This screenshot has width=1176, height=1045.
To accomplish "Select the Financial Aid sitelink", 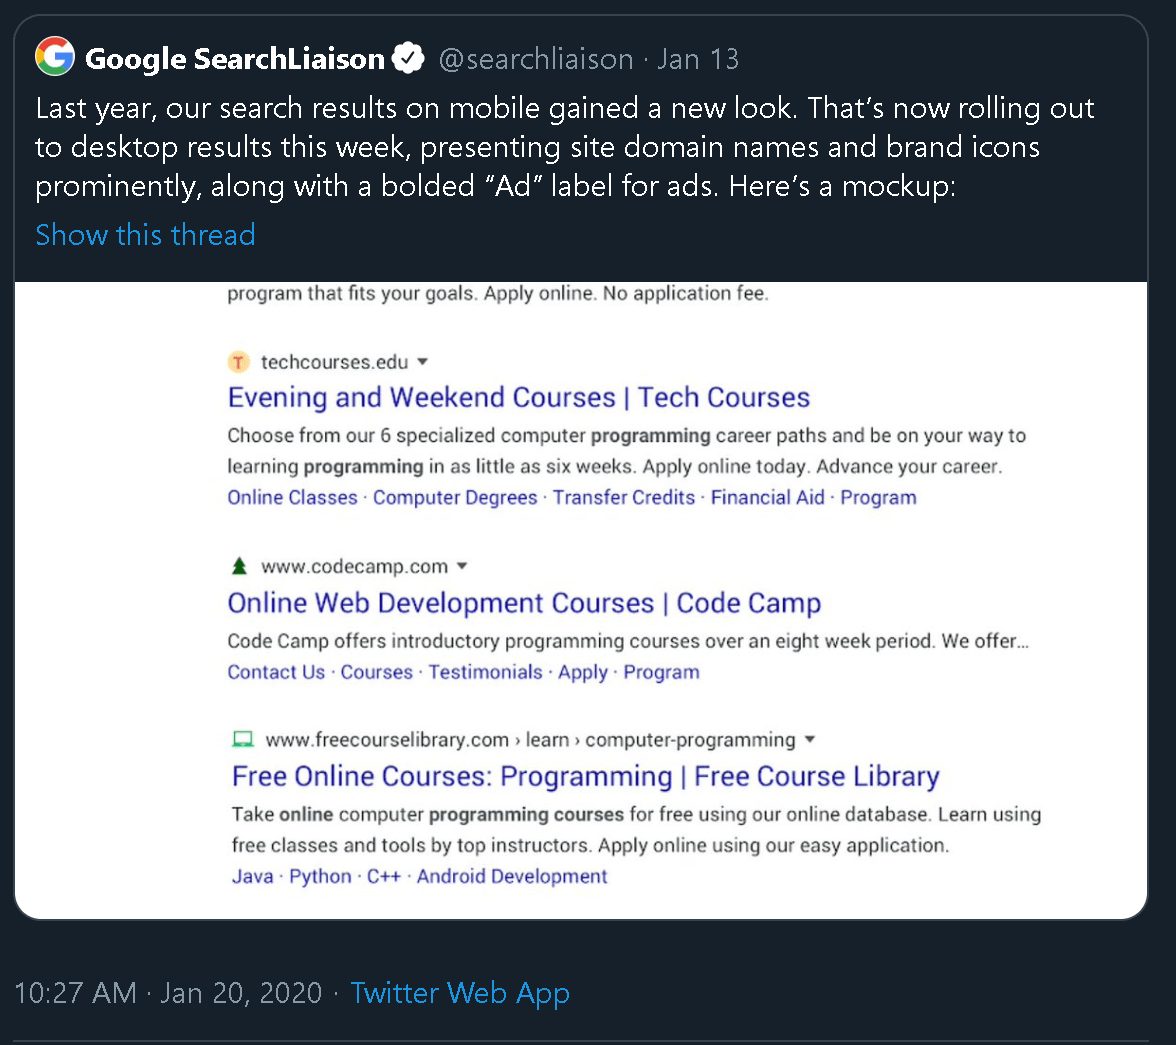I will click(x=767, y=497).
